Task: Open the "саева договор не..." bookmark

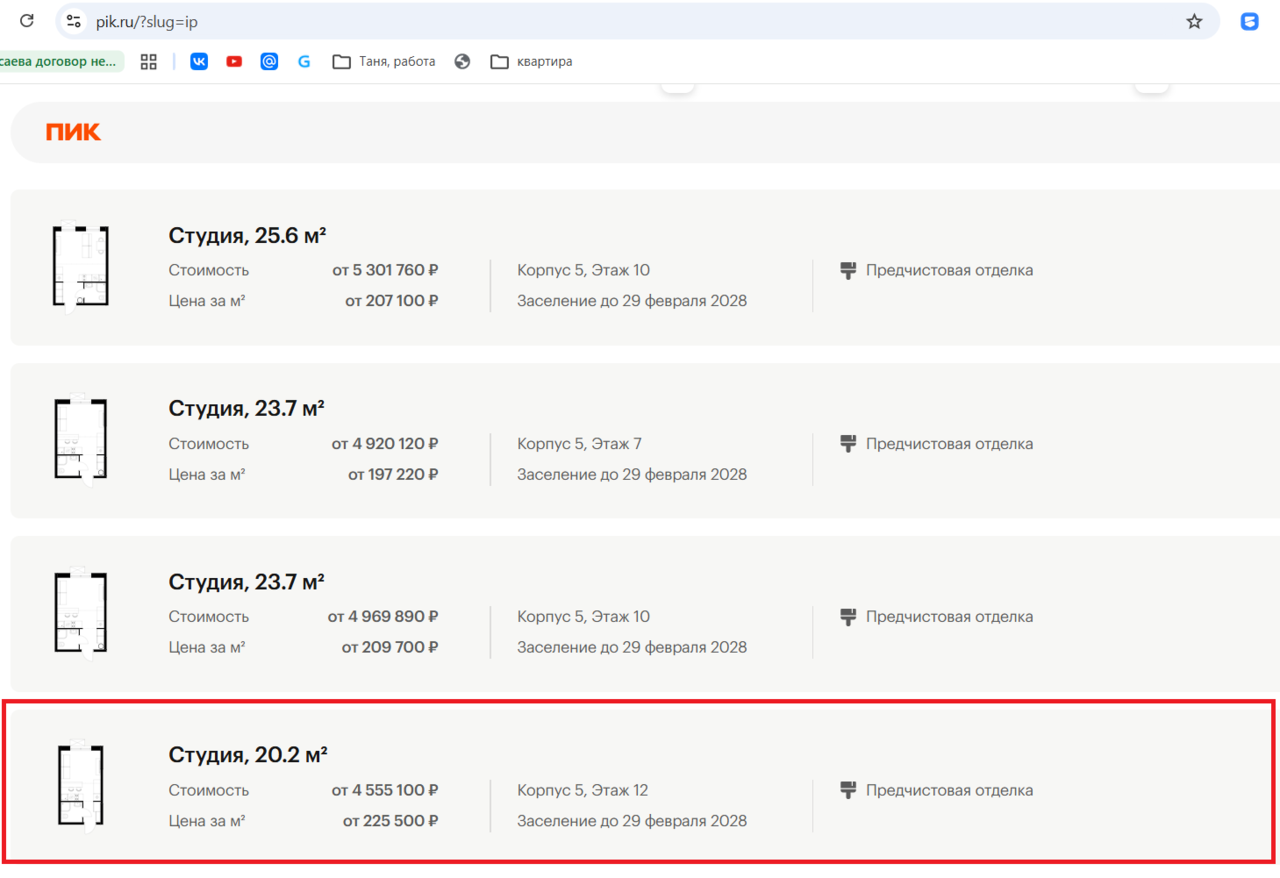Action: 60,62
